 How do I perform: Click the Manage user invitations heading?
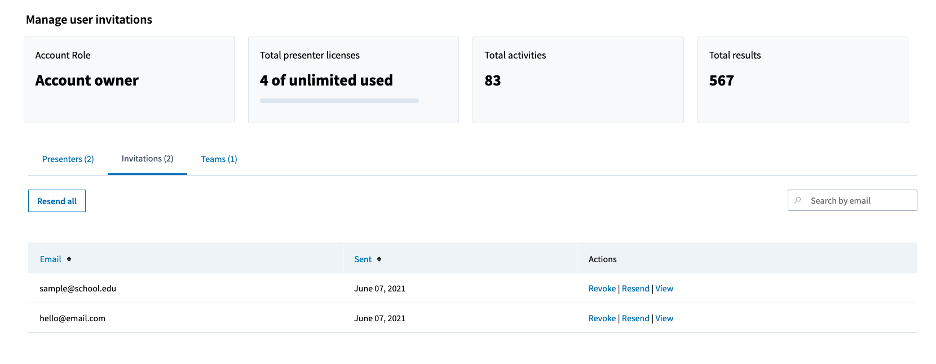click(x=89, y=20)
